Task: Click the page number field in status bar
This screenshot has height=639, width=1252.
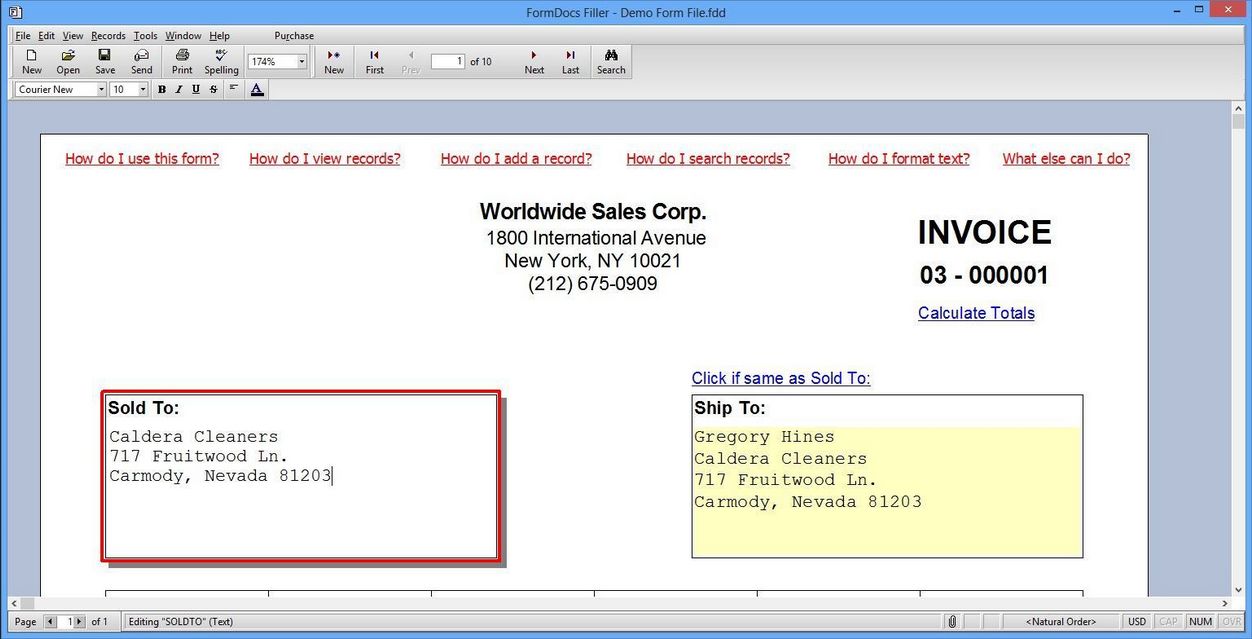Action: 66,622
